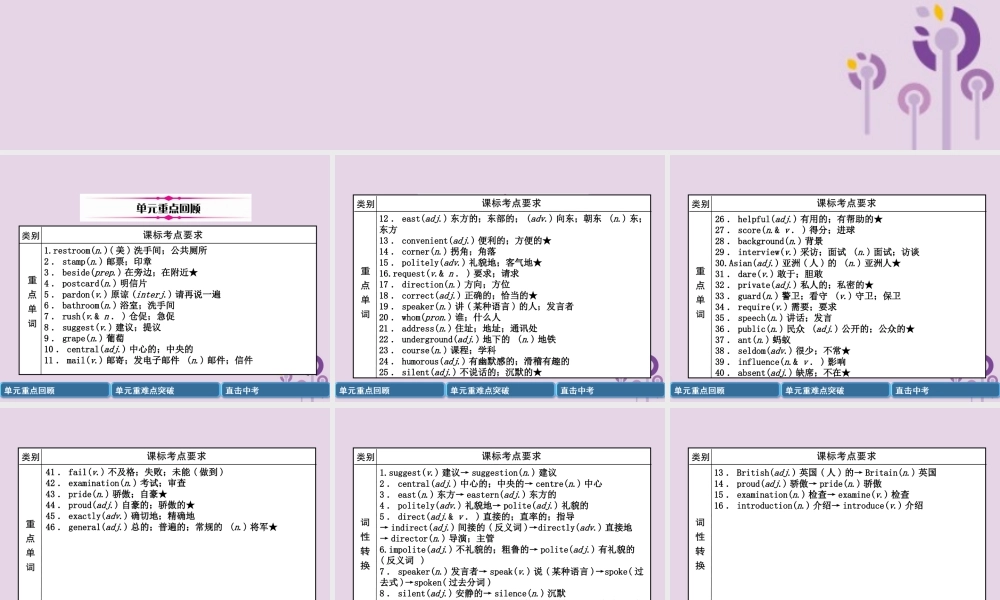Screen dimensions: 1000x600
Task: Select the row '26. helpful(adj.)有用的'
Action: tap(798, 219)
